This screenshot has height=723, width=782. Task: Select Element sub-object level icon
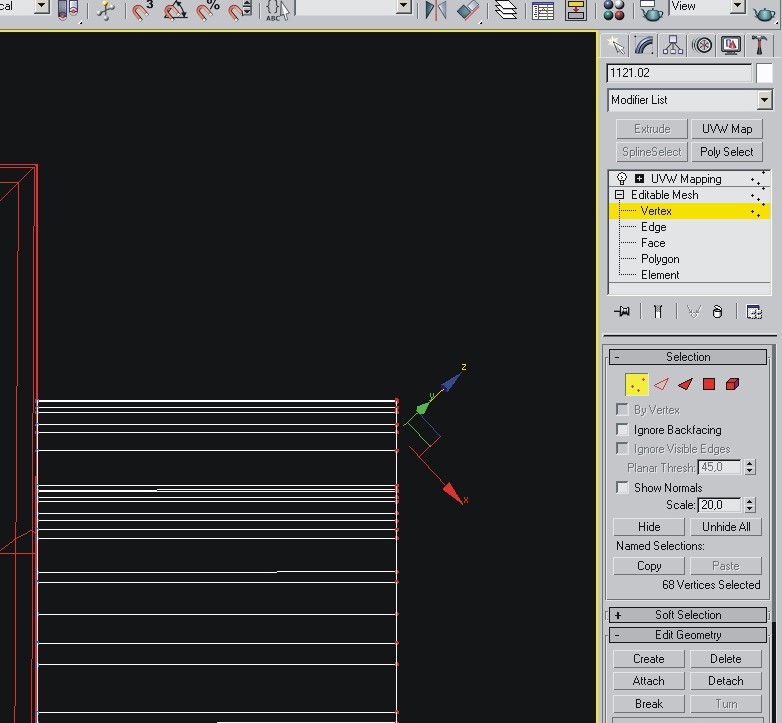pos(732,384)
